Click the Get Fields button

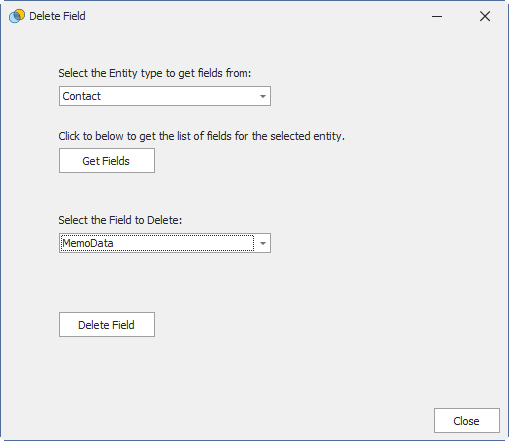pos(107,161)
